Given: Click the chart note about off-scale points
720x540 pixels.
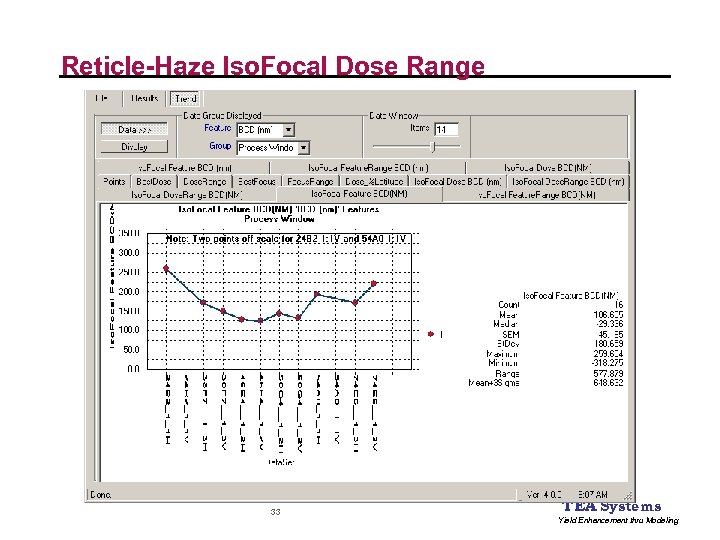Looking at the screenshot, I should point(286,239).
